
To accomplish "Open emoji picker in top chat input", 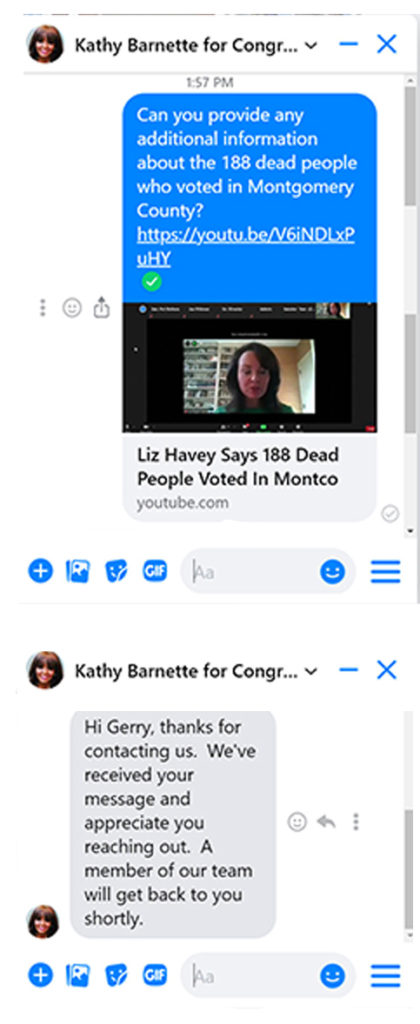I will click(x=332, y=572).
